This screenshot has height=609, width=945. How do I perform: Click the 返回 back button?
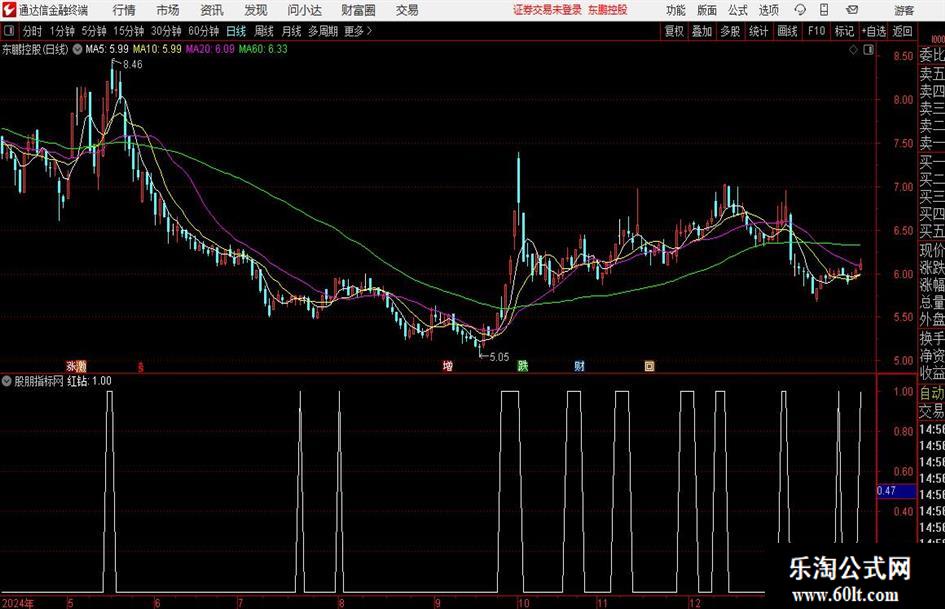coord(902,31)
